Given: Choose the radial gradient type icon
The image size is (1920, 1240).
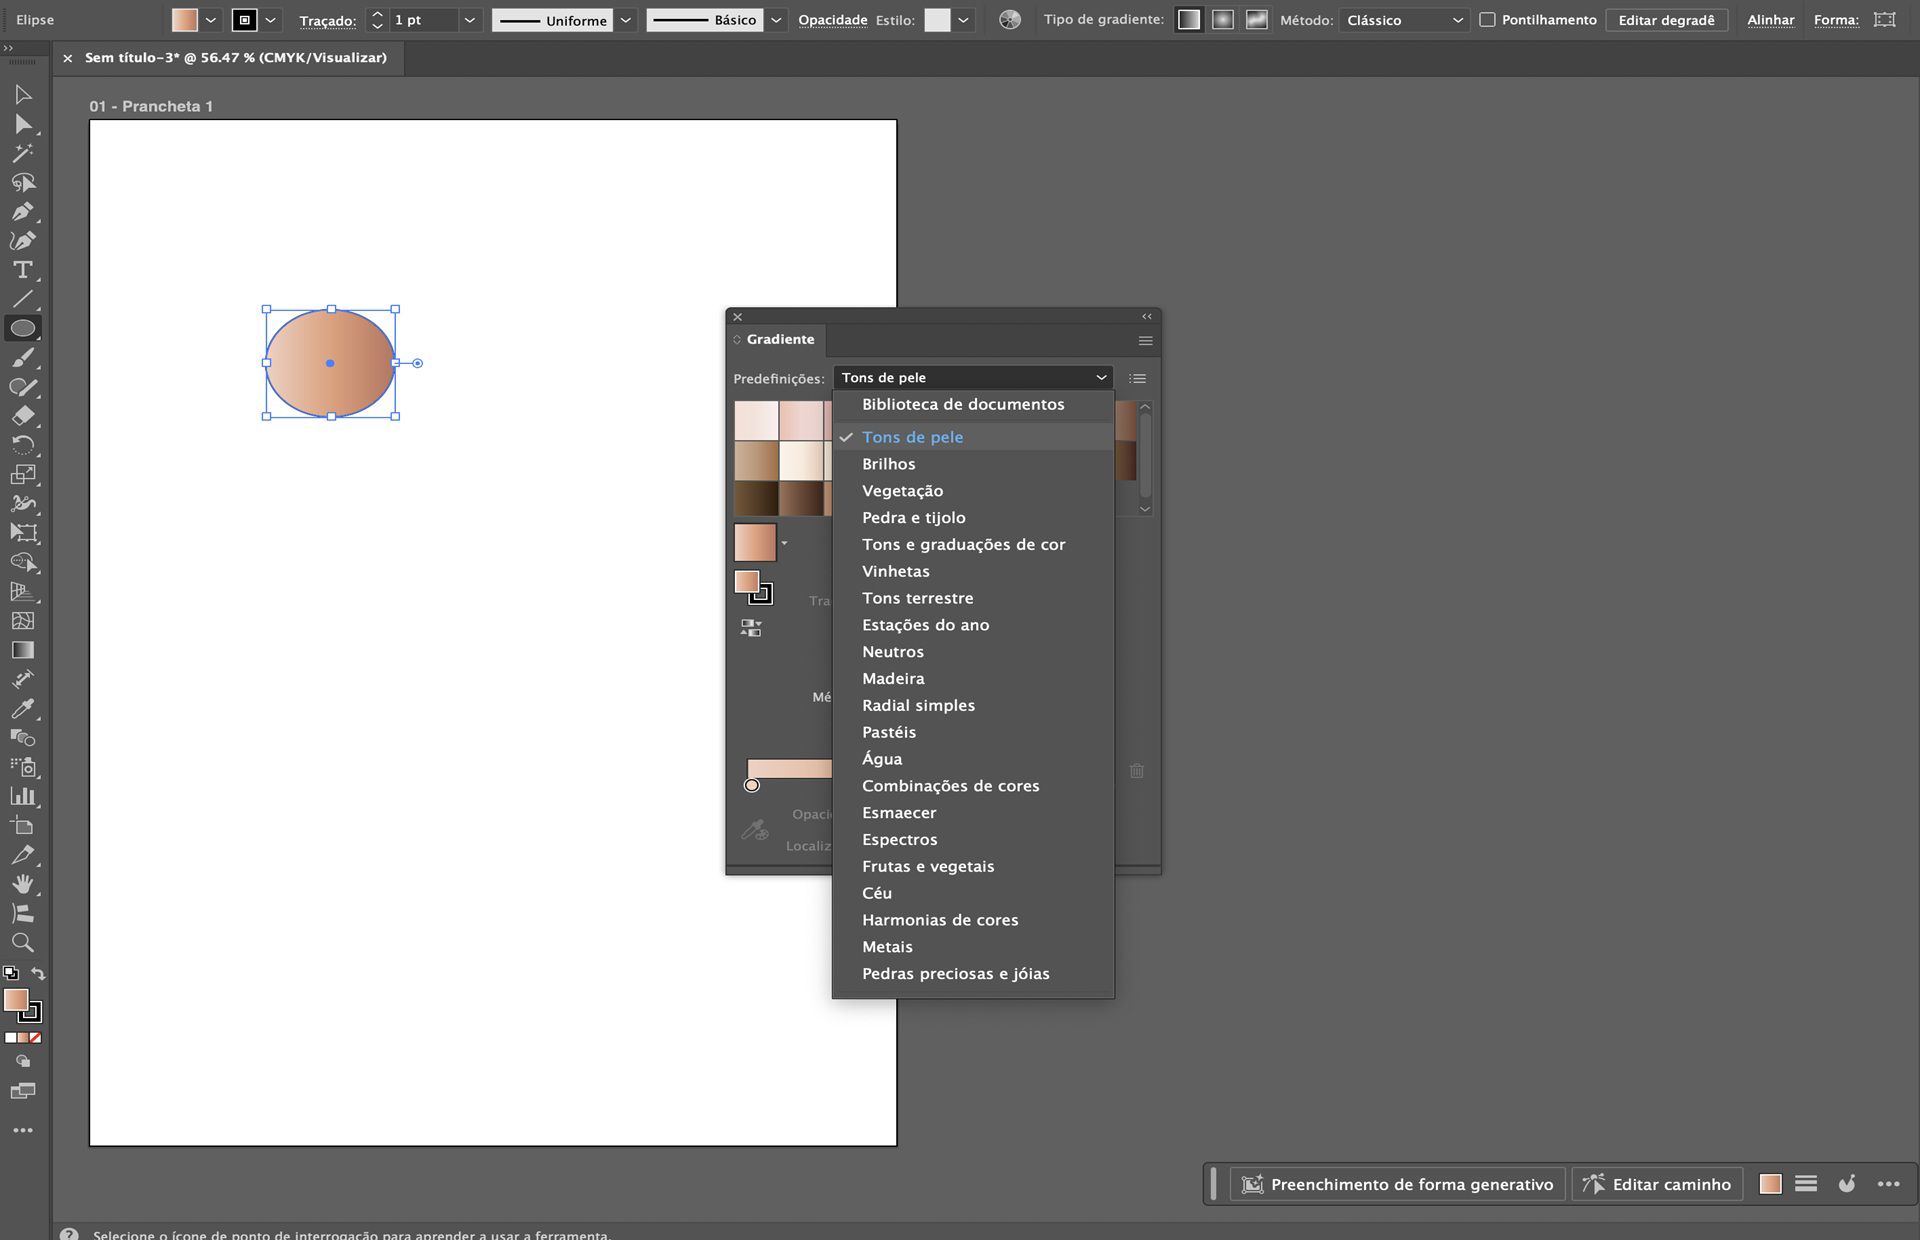Looking at the screenshot, I should (1221, 19).
